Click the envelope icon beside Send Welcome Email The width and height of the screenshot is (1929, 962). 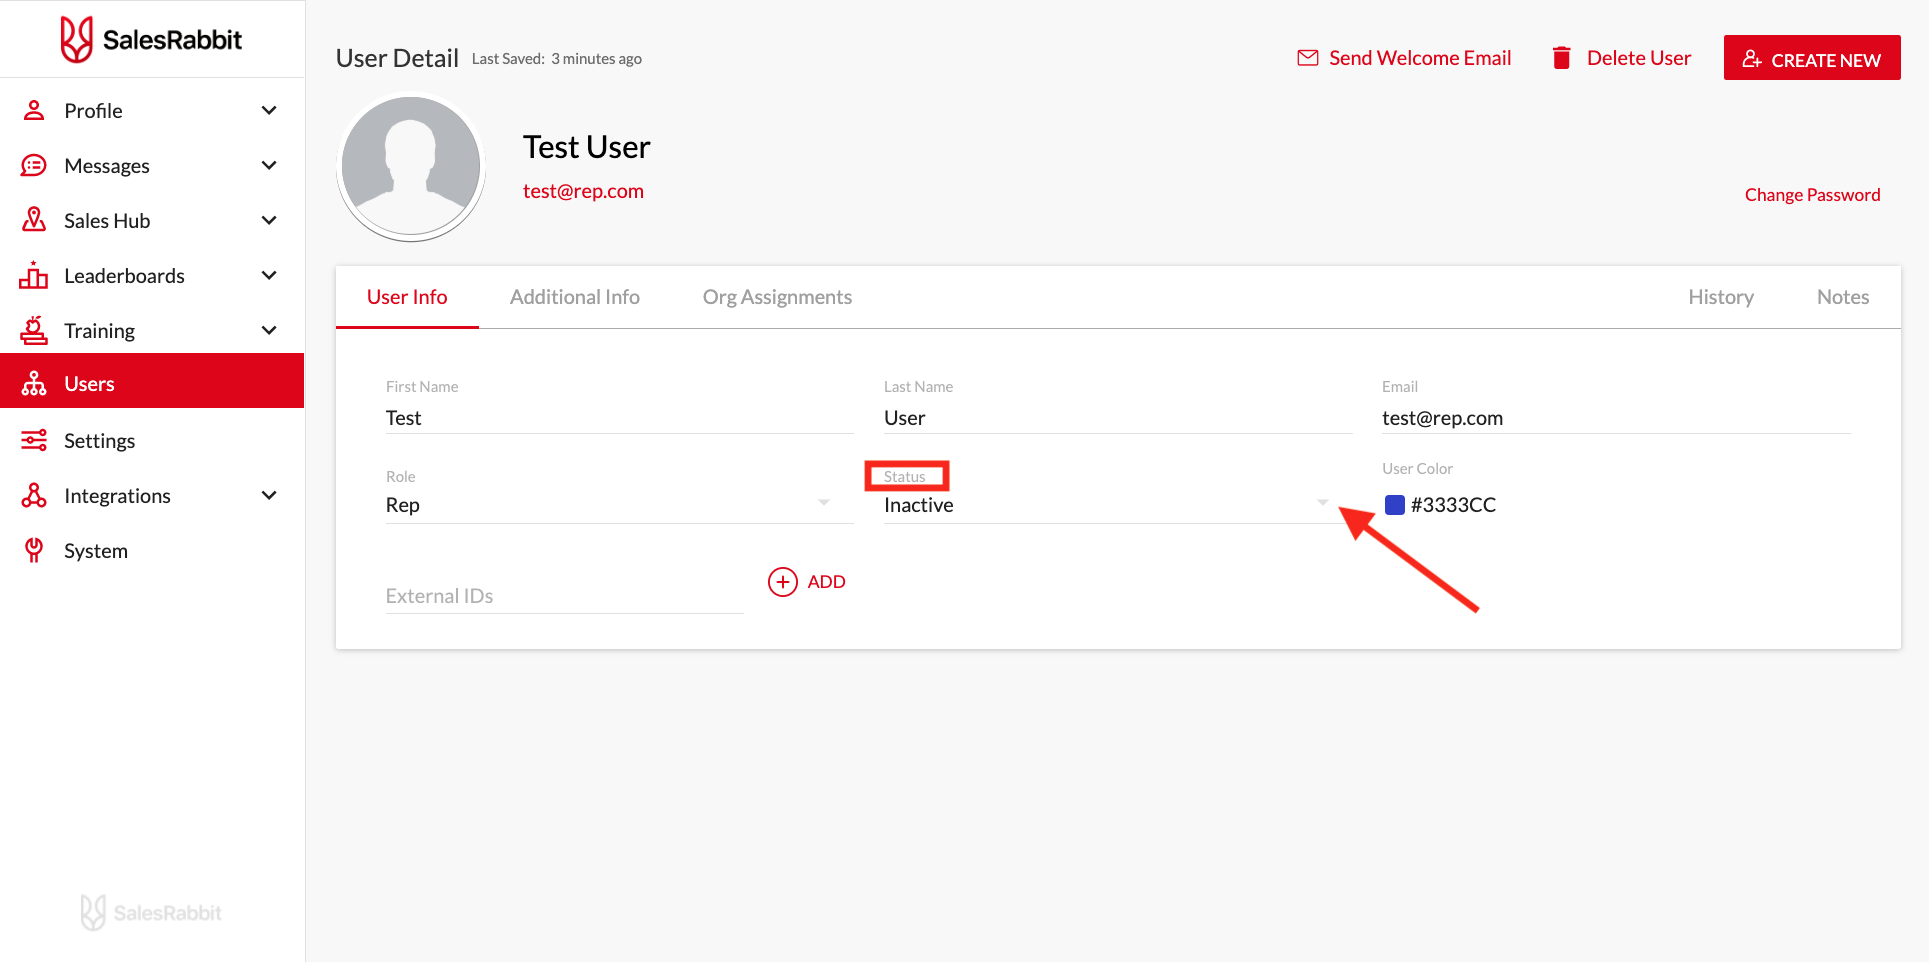[1308, 58]
